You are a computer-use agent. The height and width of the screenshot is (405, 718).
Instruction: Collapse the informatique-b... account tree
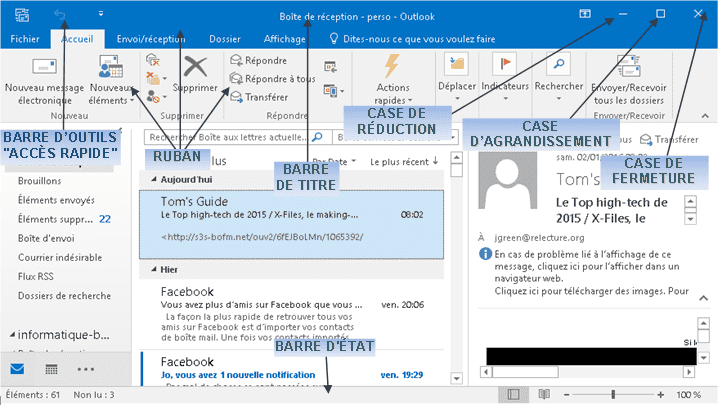point(12,335)
